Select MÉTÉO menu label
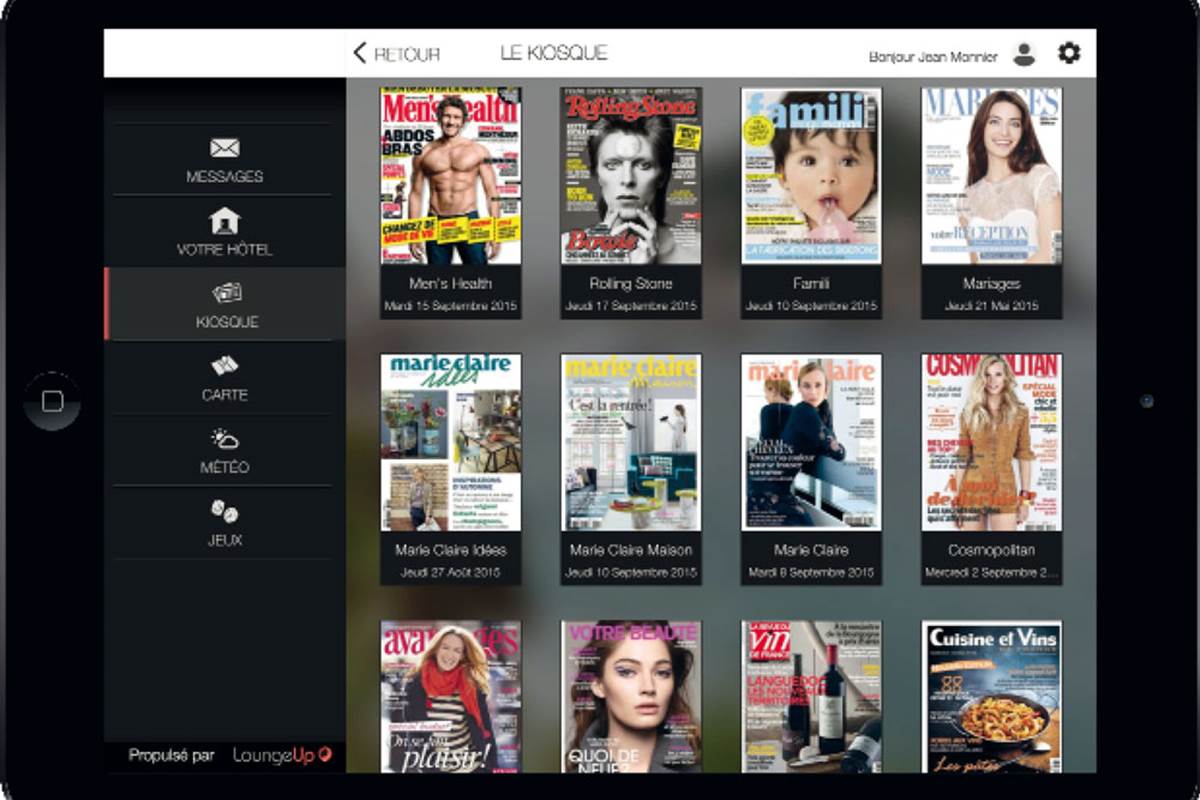Viewport: 1200px width, 800px height. 225,467
